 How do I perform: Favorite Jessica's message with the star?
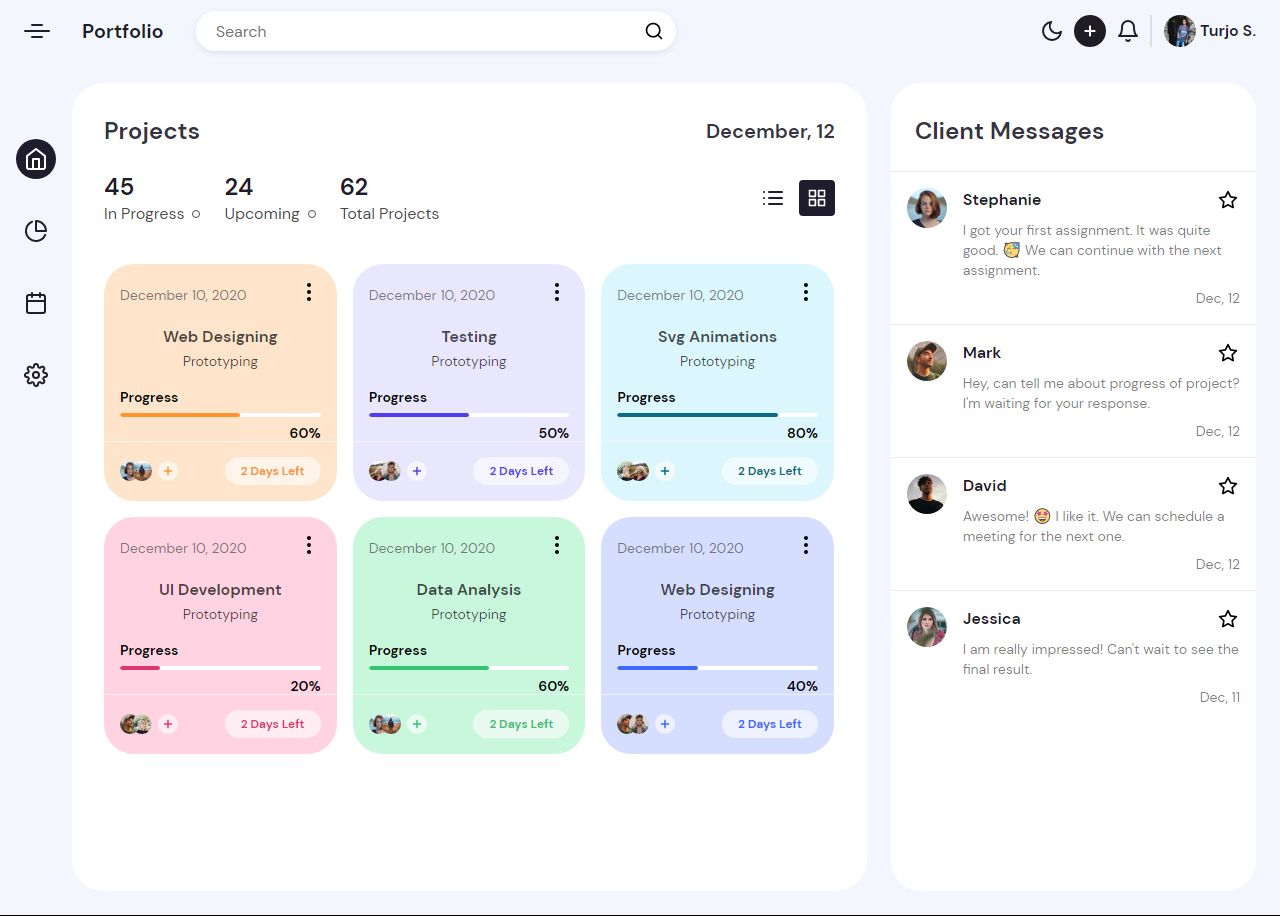coord(1228,619)
